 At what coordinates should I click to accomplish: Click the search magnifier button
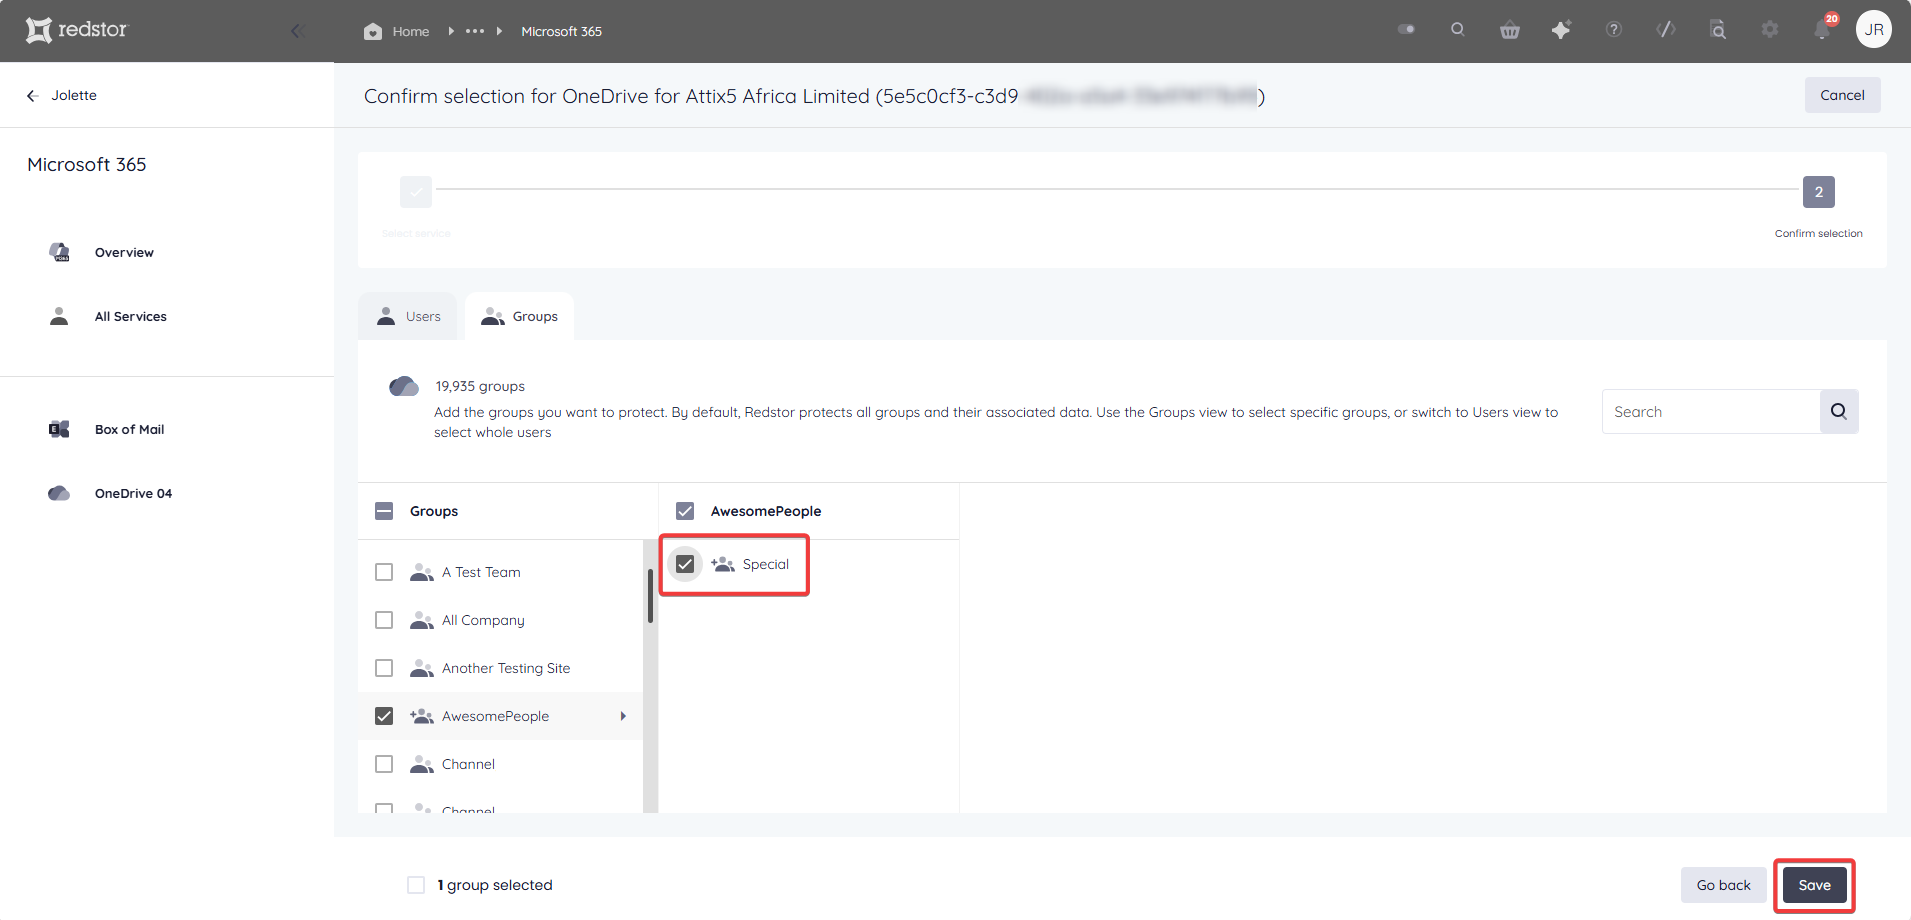[1838, 411]
